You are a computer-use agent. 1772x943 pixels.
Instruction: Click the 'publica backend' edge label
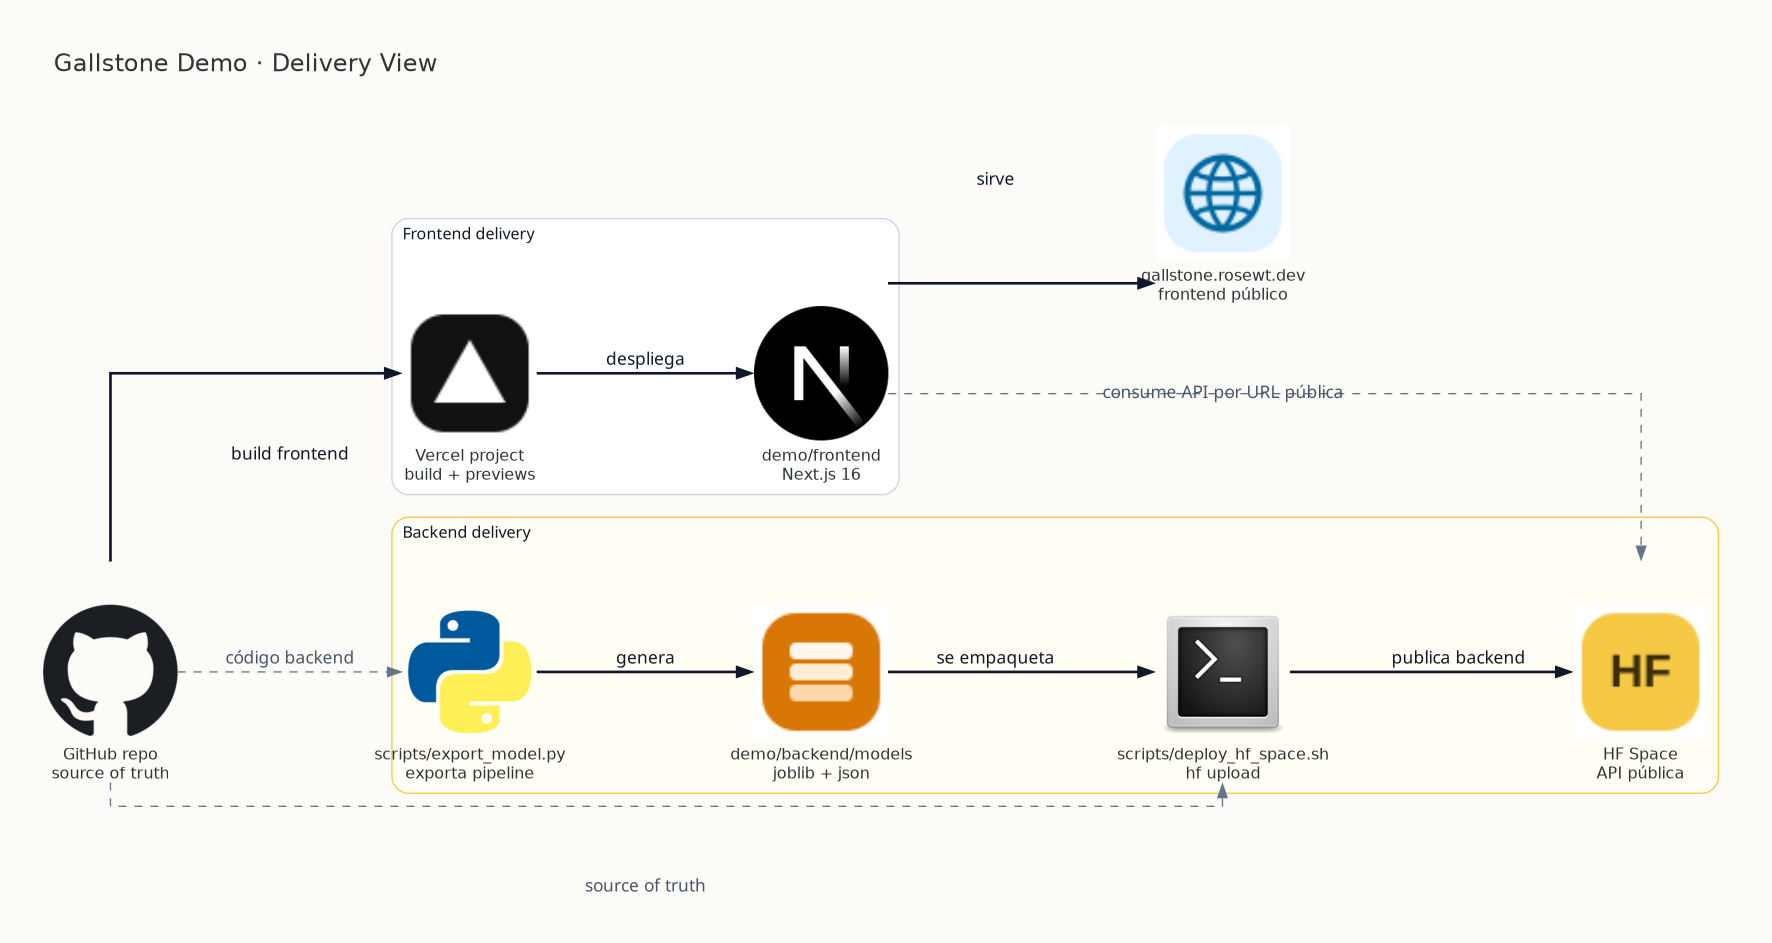click(x=1458, y=658)
